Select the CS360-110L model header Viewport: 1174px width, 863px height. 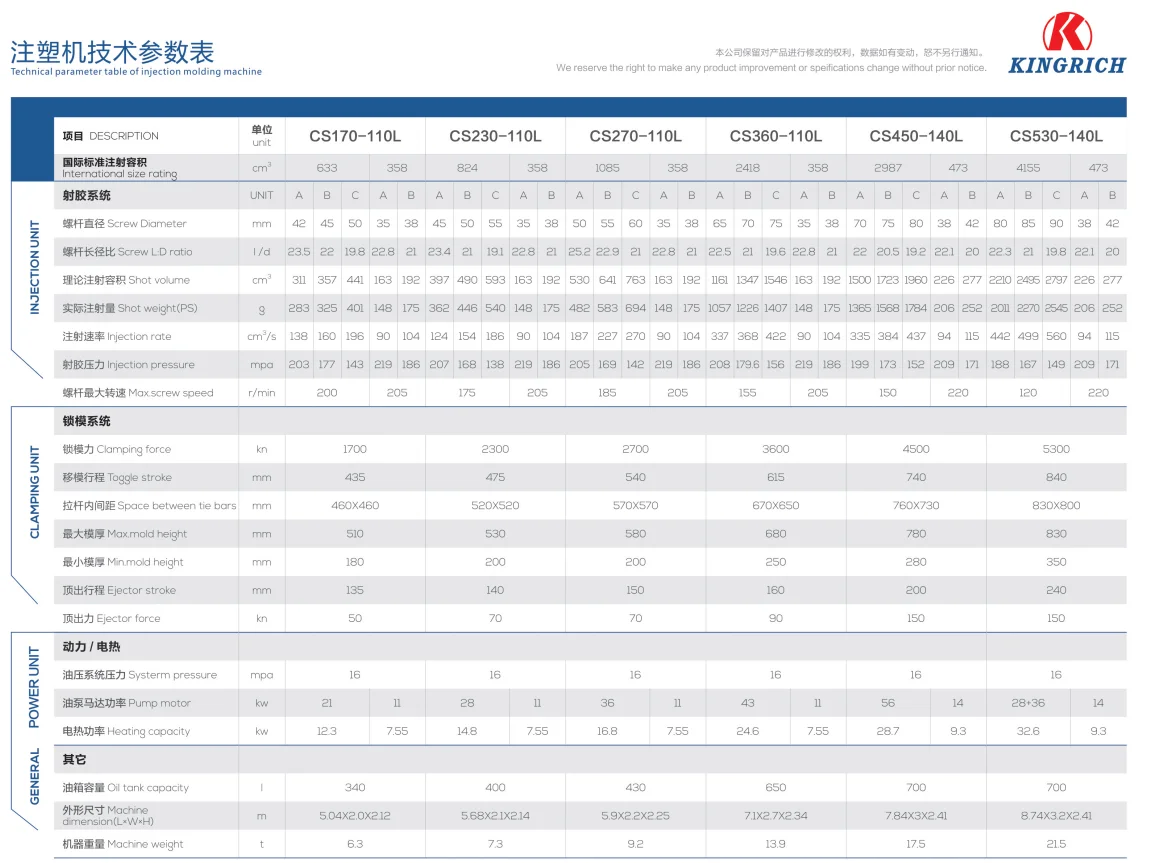click(x=775, y=136)
